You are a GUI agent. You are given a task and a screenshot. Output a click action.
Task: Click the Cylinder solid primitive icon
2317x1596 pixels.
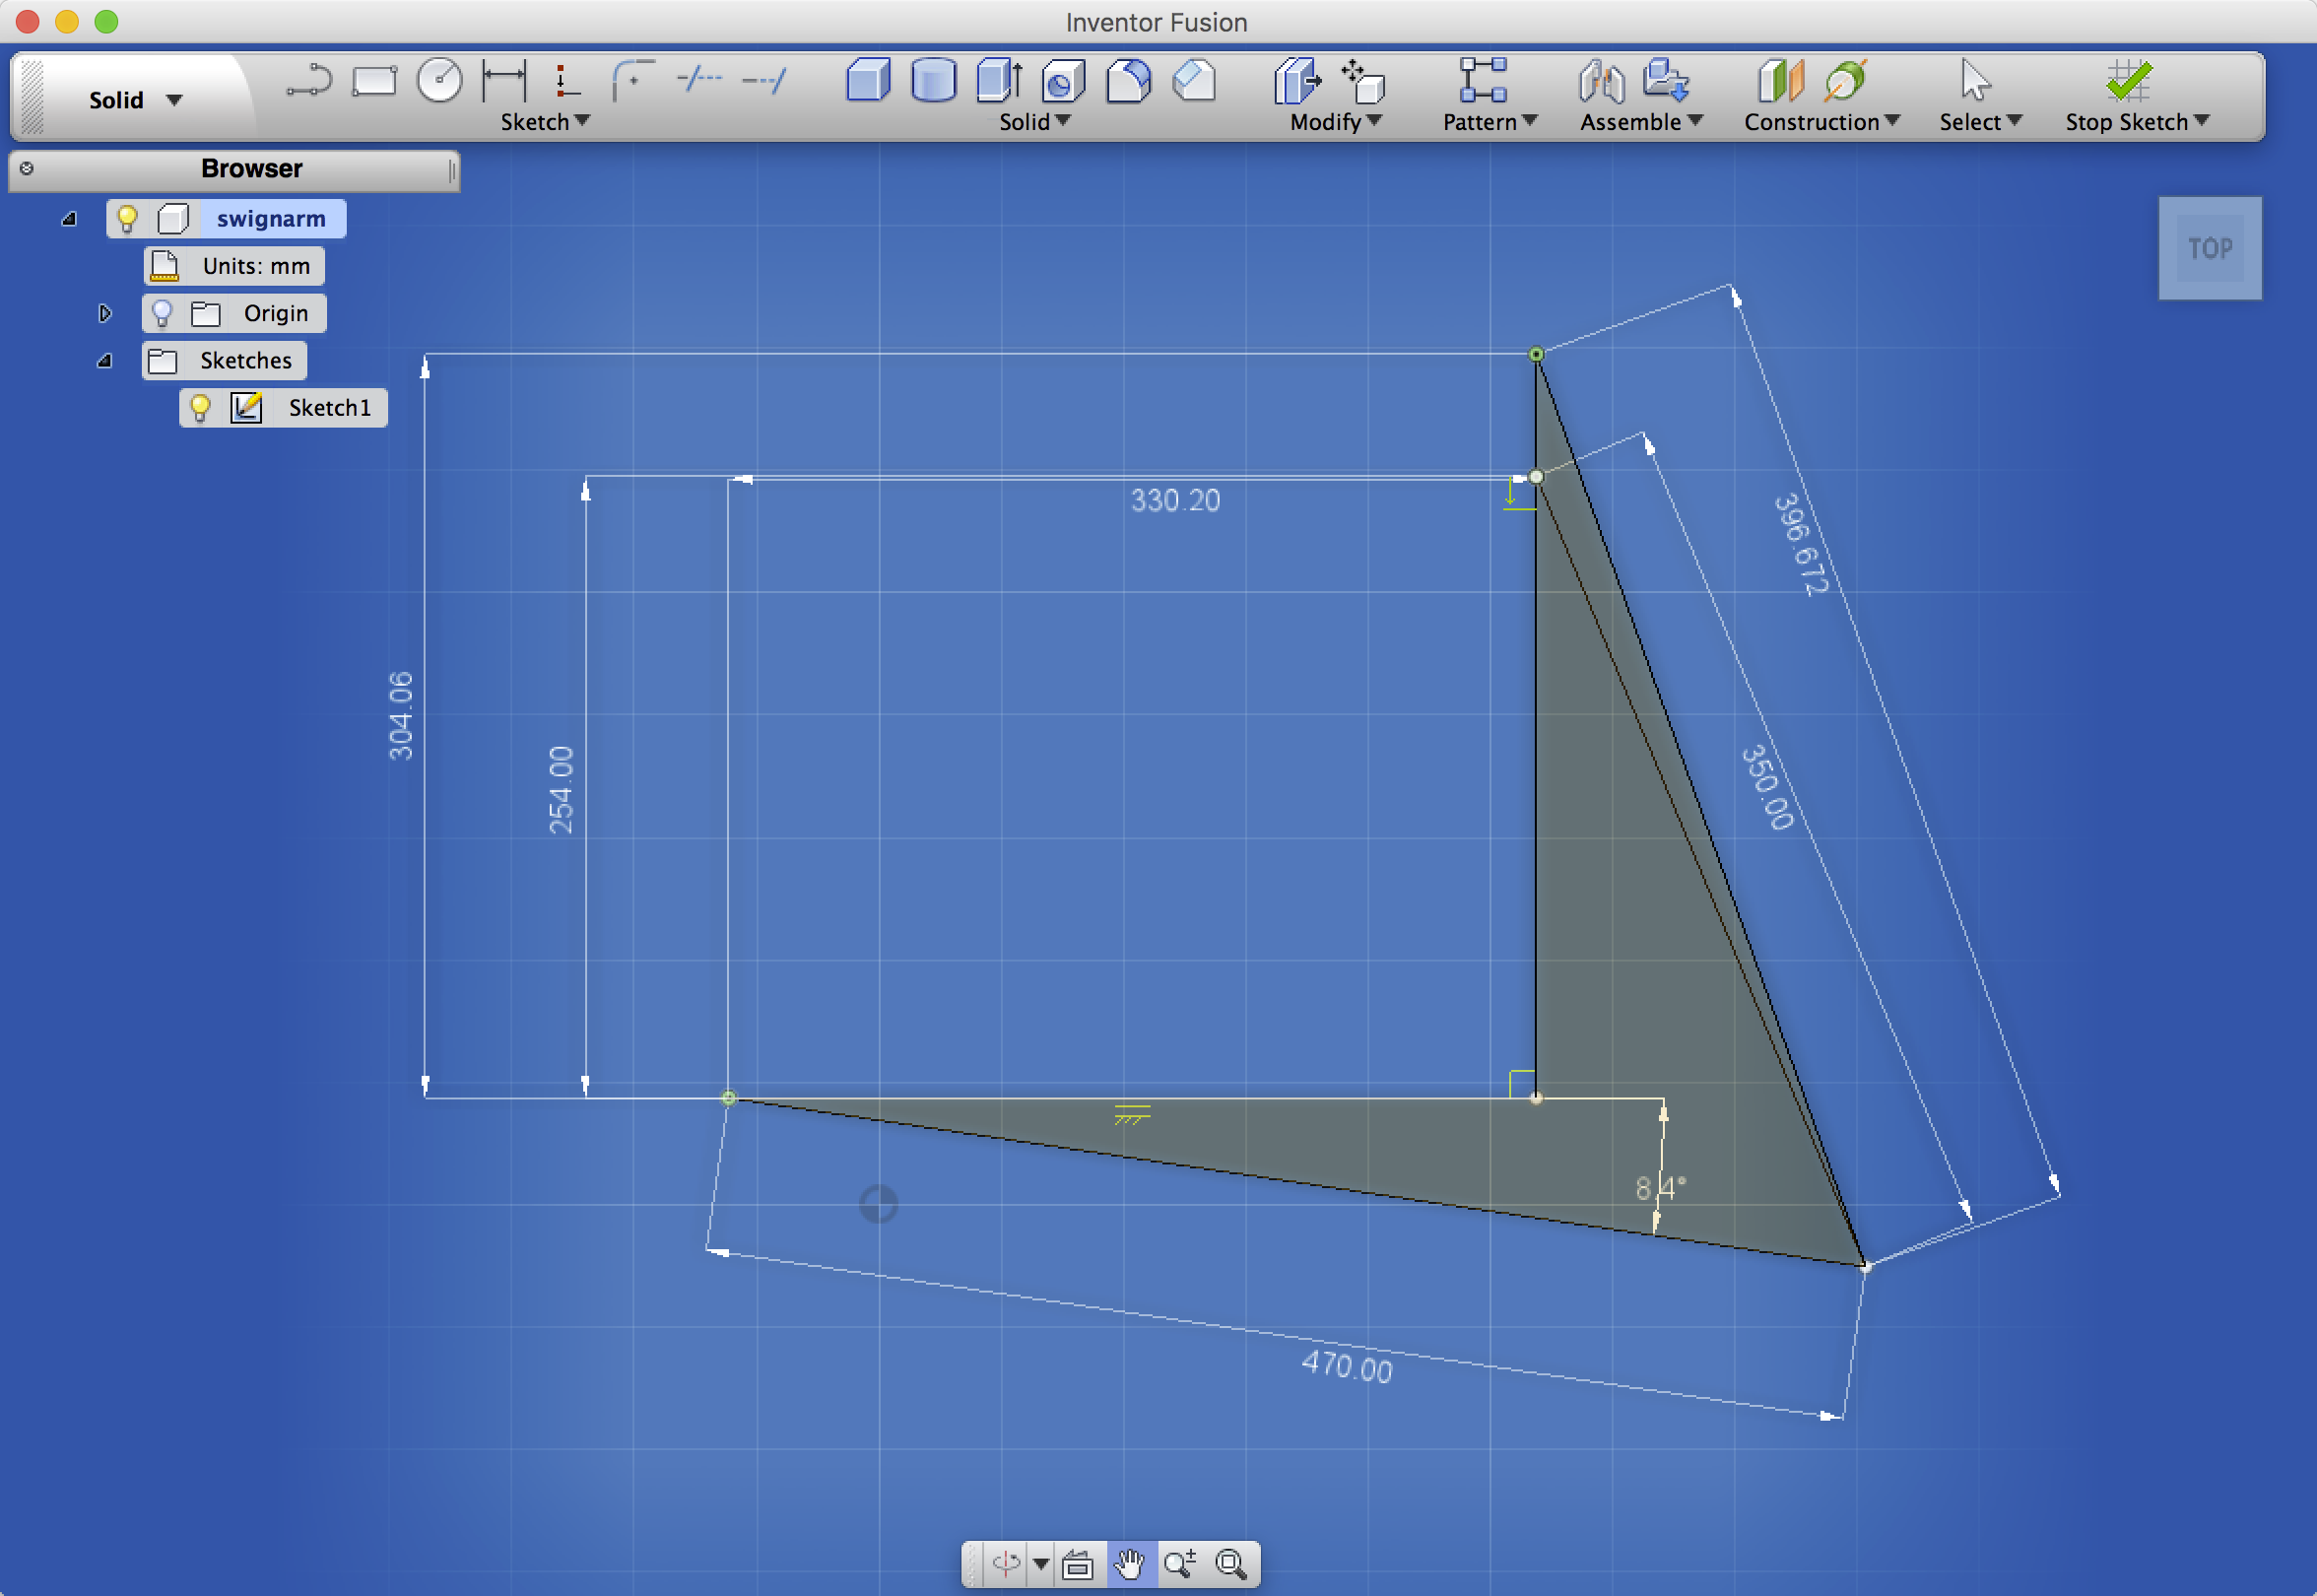click(x=933, y=80)
